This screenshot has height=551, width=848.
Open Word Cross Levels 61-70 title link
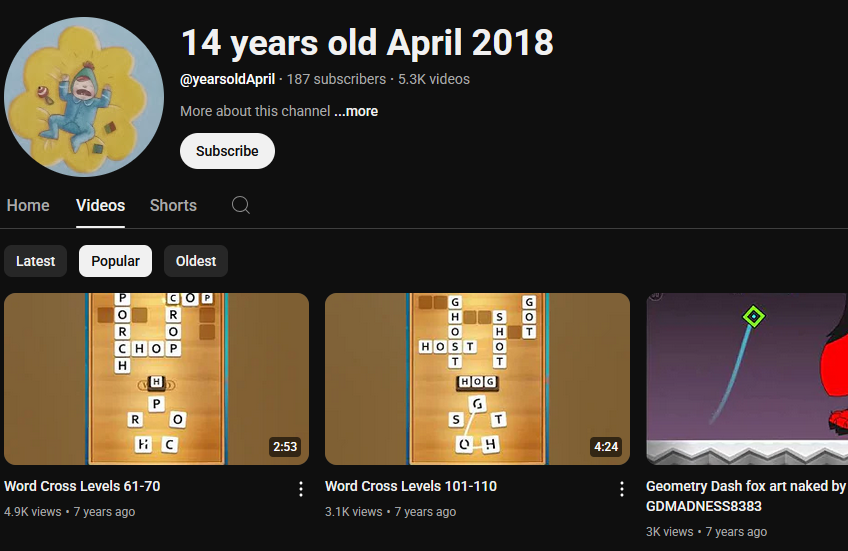tap(82, 486)
